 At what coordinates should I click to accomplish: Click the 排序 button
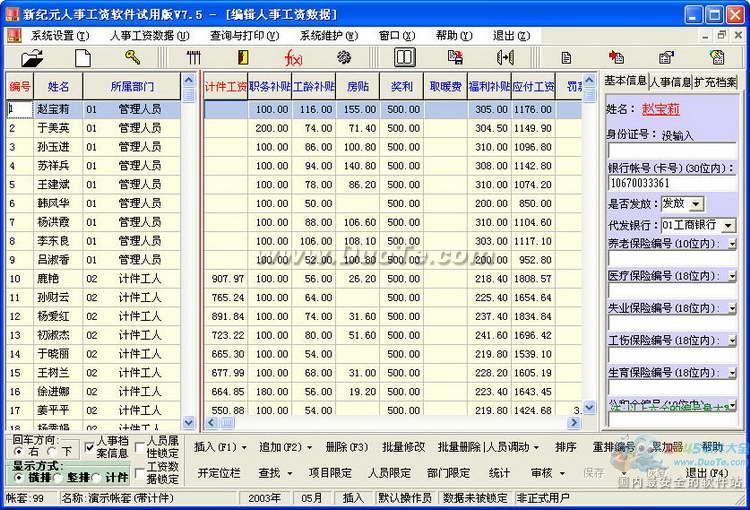[566, 447]
